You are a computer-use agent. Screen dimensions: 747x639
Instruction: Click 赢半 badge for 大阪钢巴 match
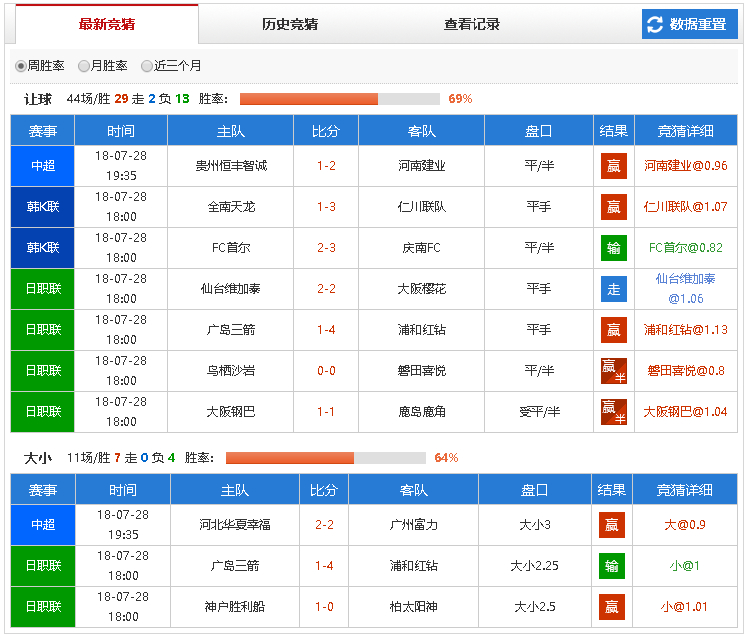(614, 412)
